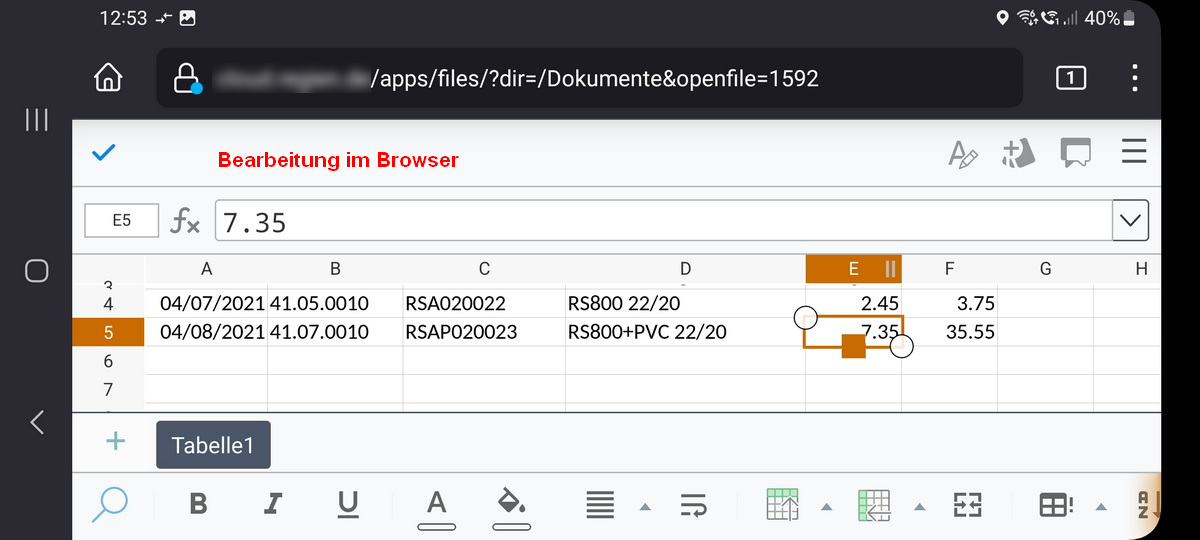Image resolution: width=1200 pixels, height=540 pixels.
Task: Switch to the Tabelle1 sheet tab
Action: (x=213, y=445)
